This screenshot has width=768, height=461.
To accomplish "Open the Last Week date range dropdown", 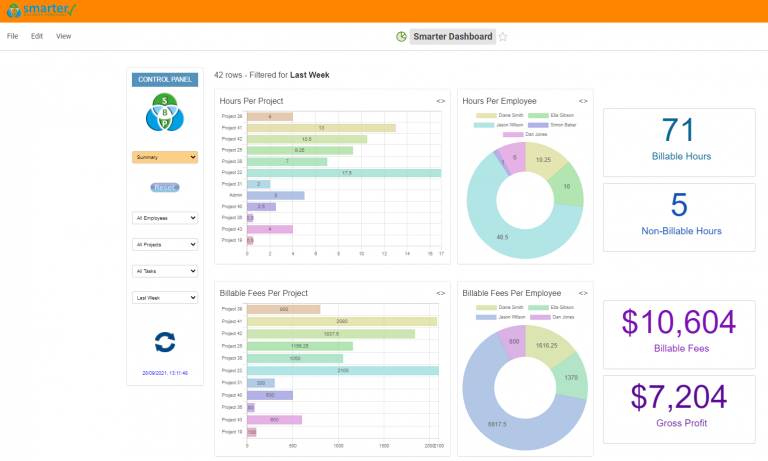I will [165, 297].
